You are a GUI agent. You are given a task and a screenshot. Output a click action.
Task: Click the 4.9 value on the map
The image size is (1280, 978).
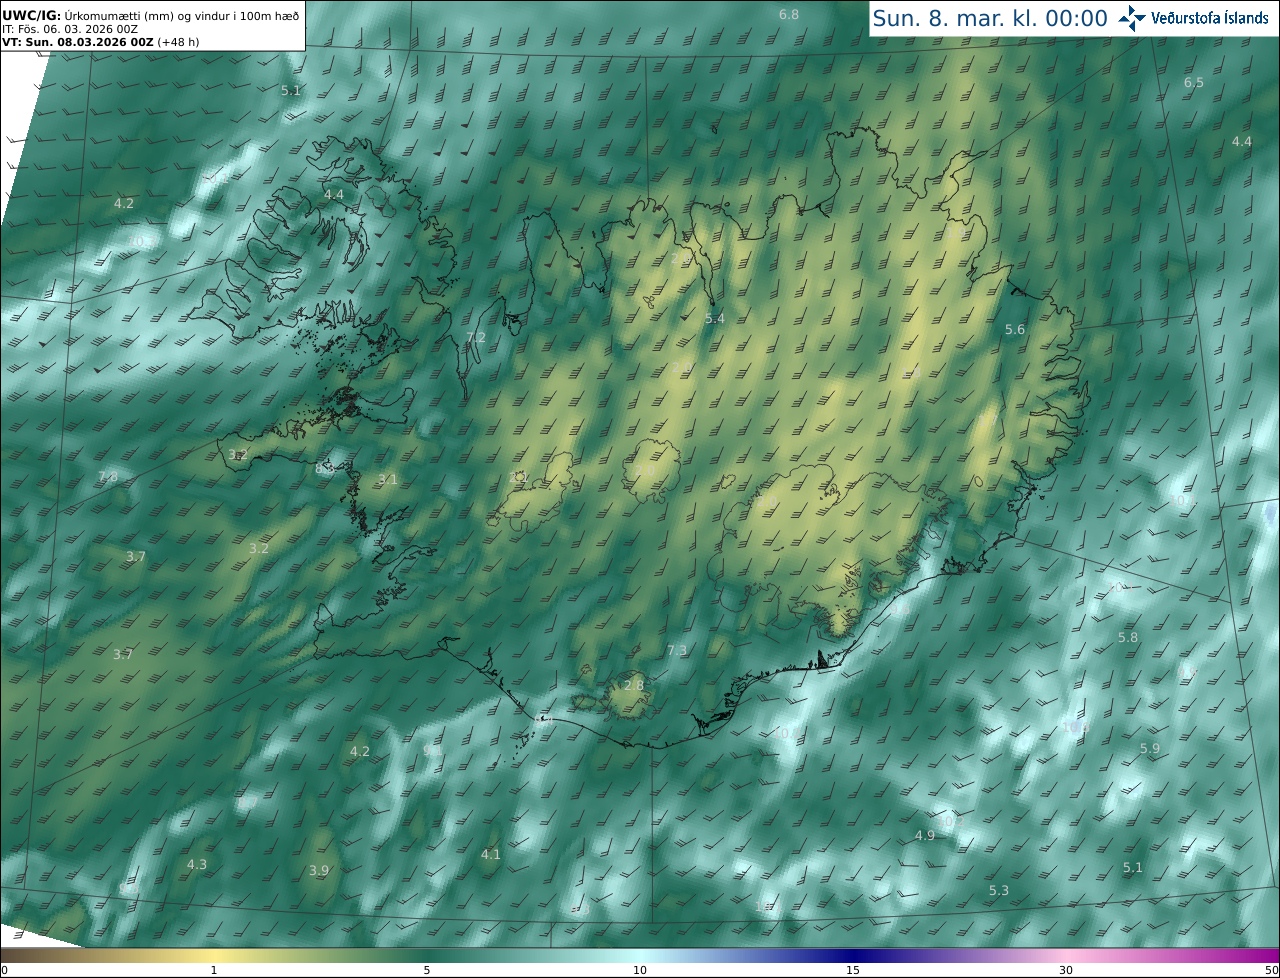[925, 835]
